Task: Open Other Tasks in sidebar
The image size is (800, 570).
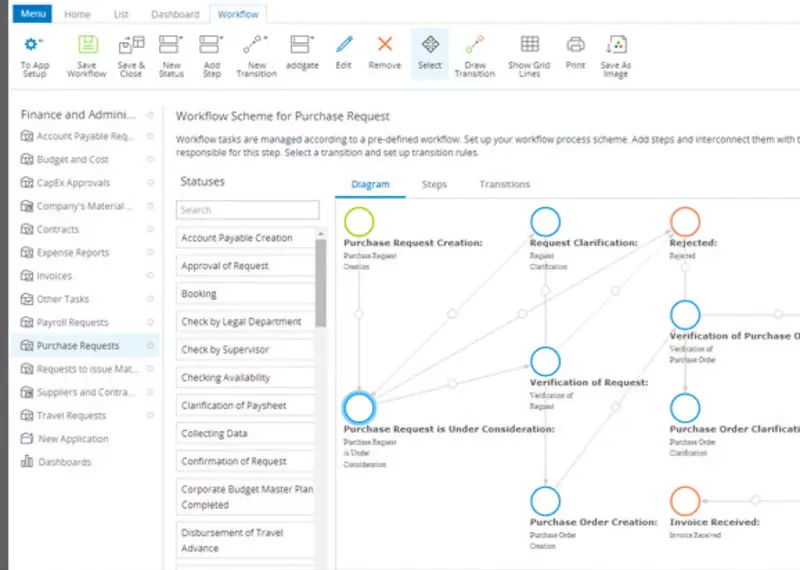Action: [x=62, y=299]
